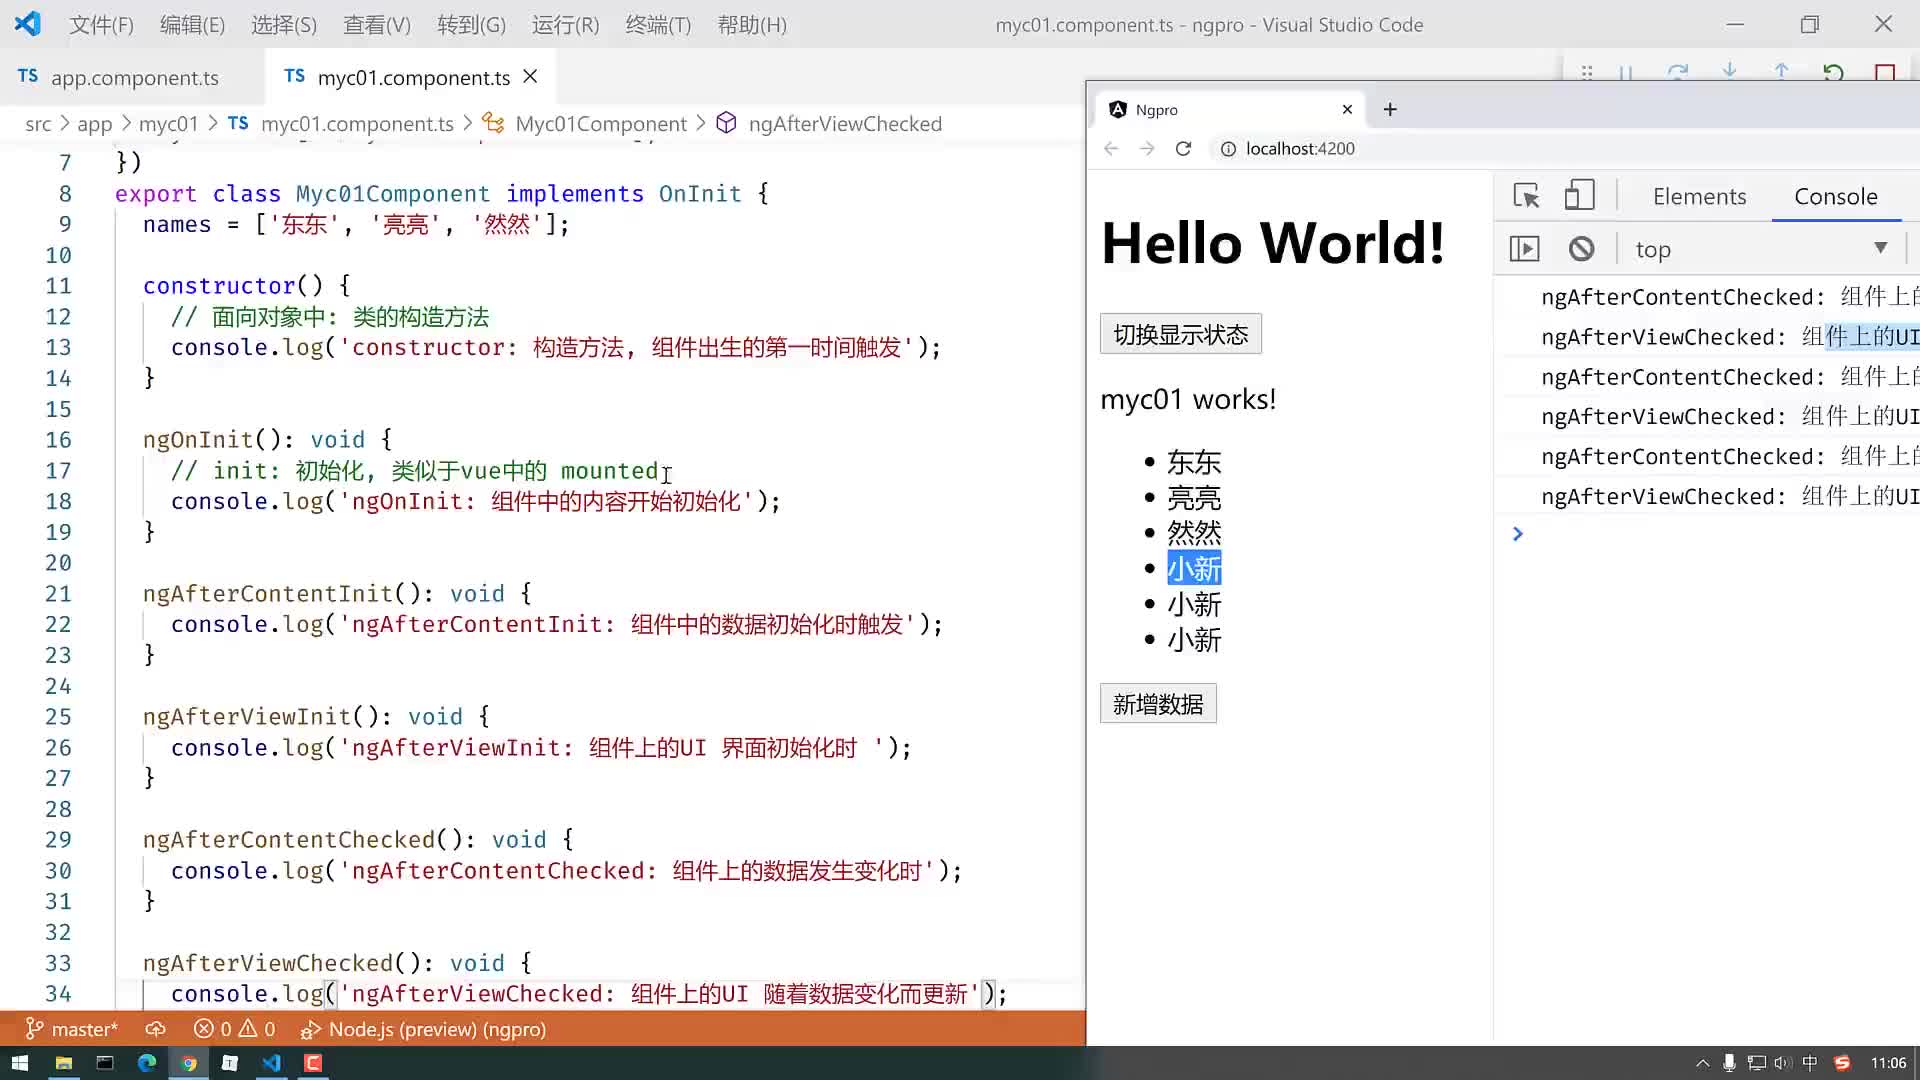Restart the debug session
This screenshot has height=1080, width=1920.
tap(1833, 72)
